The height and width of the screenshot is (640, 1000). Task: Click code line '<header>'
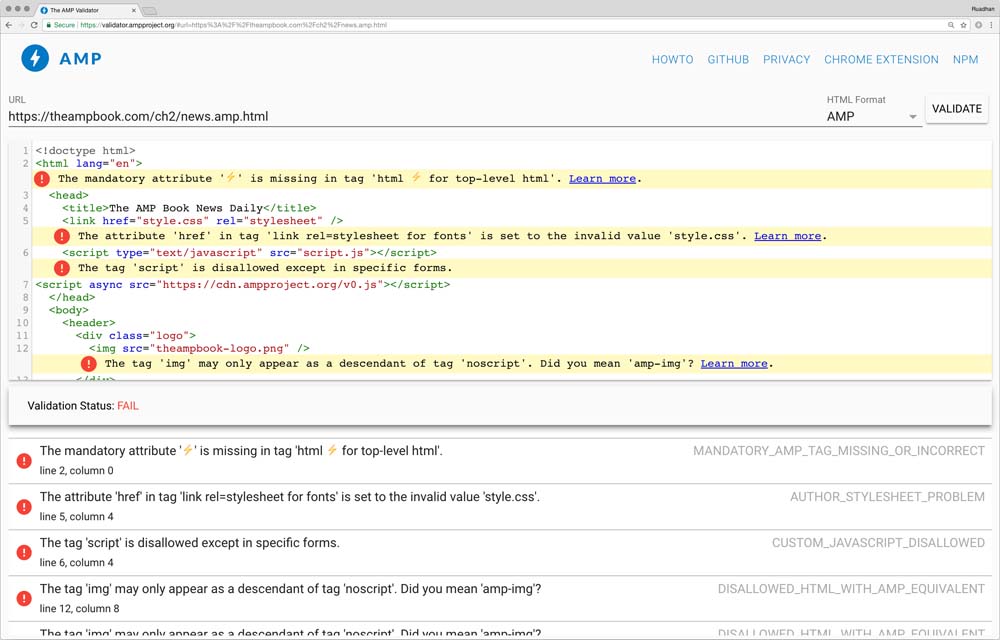[x=89, y=323]
